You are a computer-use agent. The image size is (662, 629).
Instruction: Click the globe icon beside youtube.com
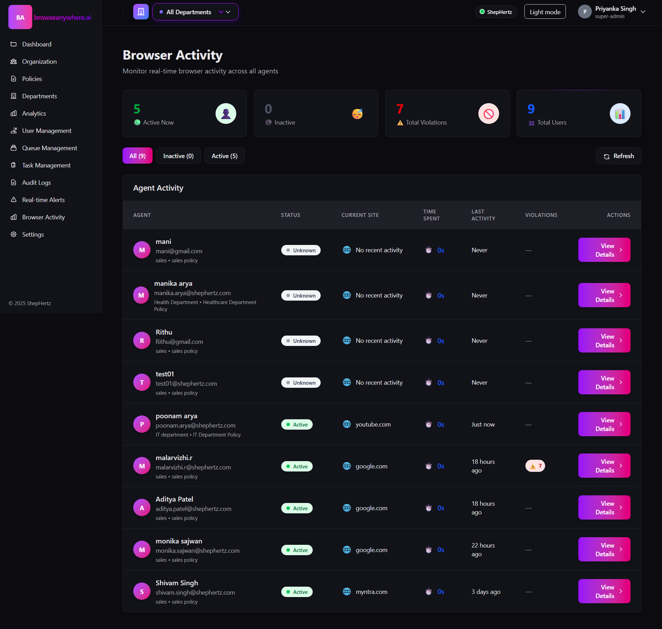[347, 424]
